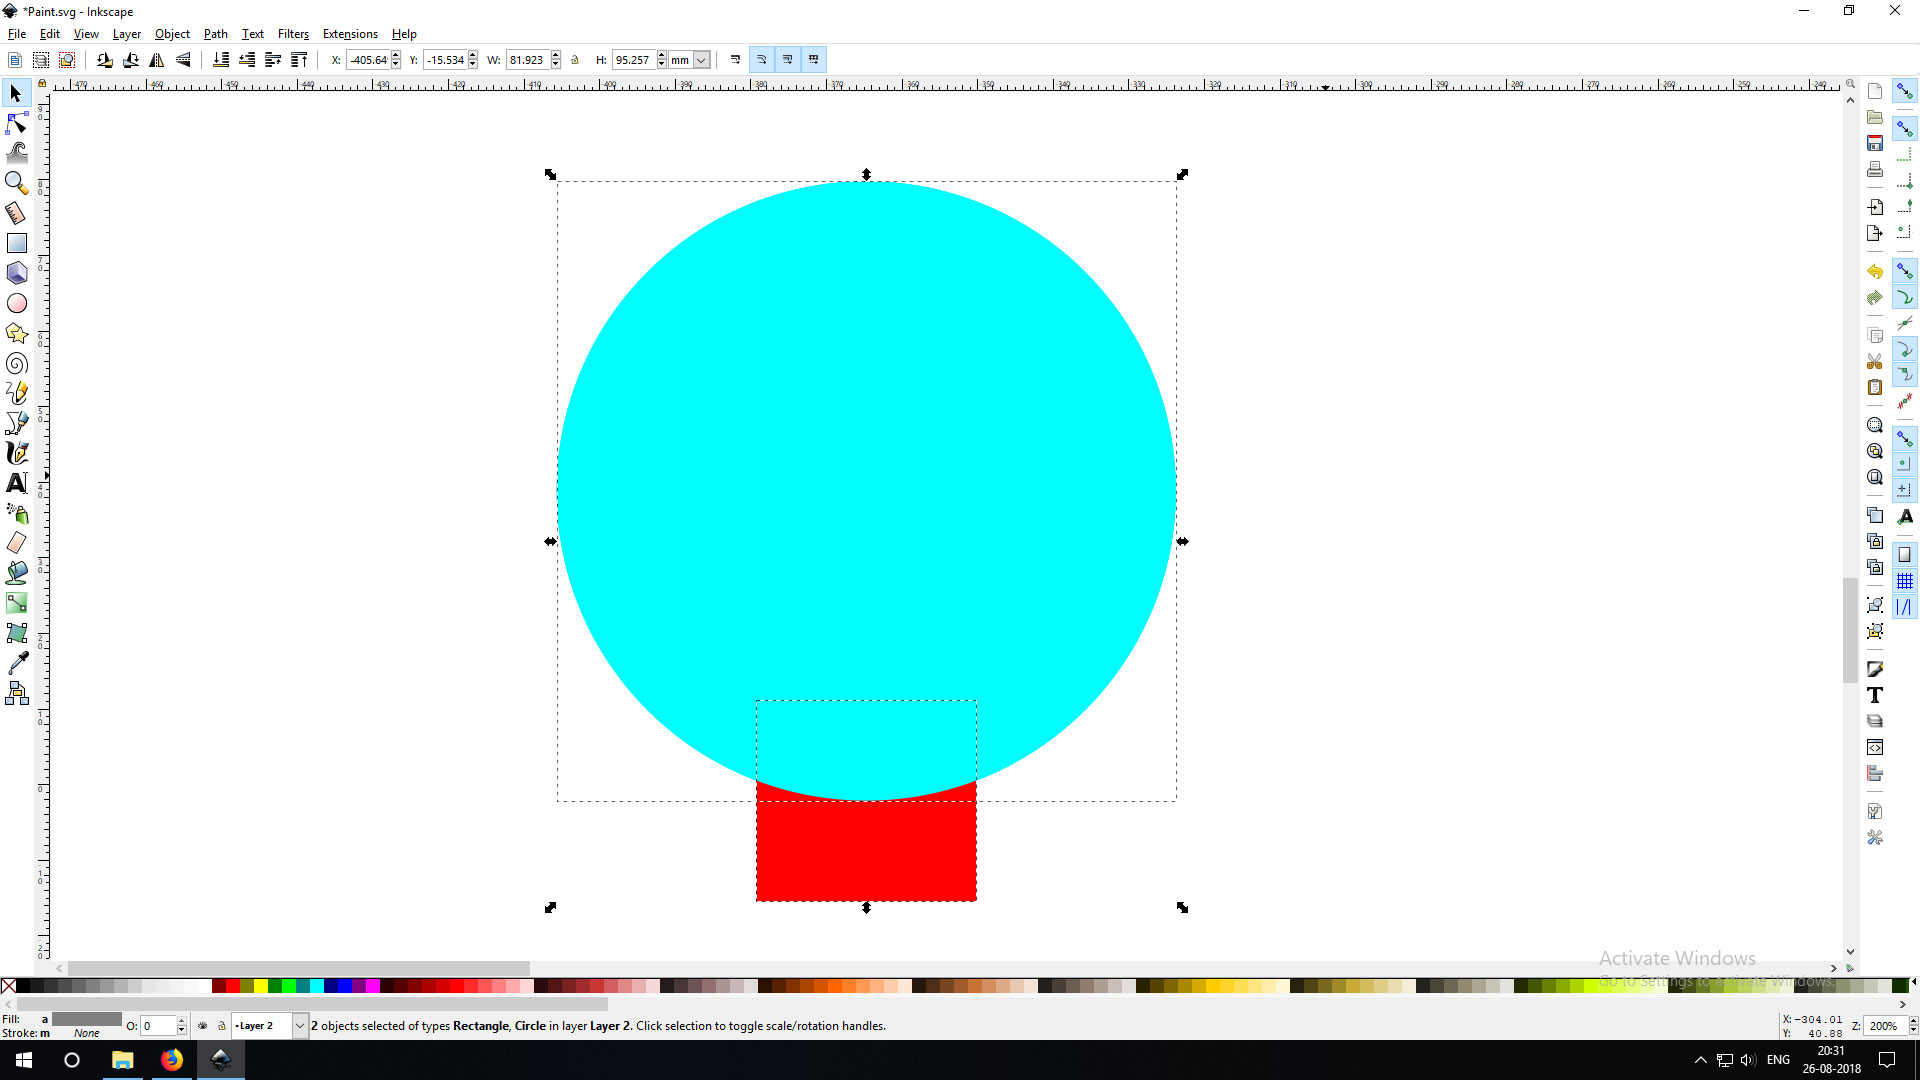Open the Filters menu

coord(293,34)
